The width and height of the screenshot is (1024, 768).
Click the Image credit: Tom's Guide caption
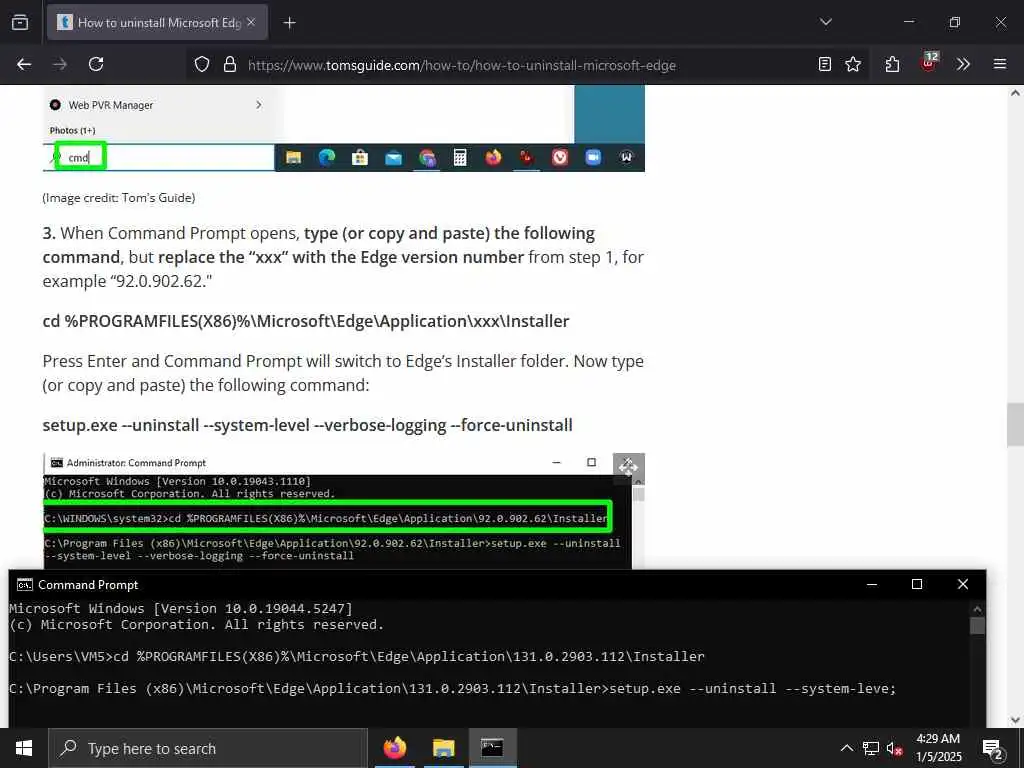(x=119, y=198)
